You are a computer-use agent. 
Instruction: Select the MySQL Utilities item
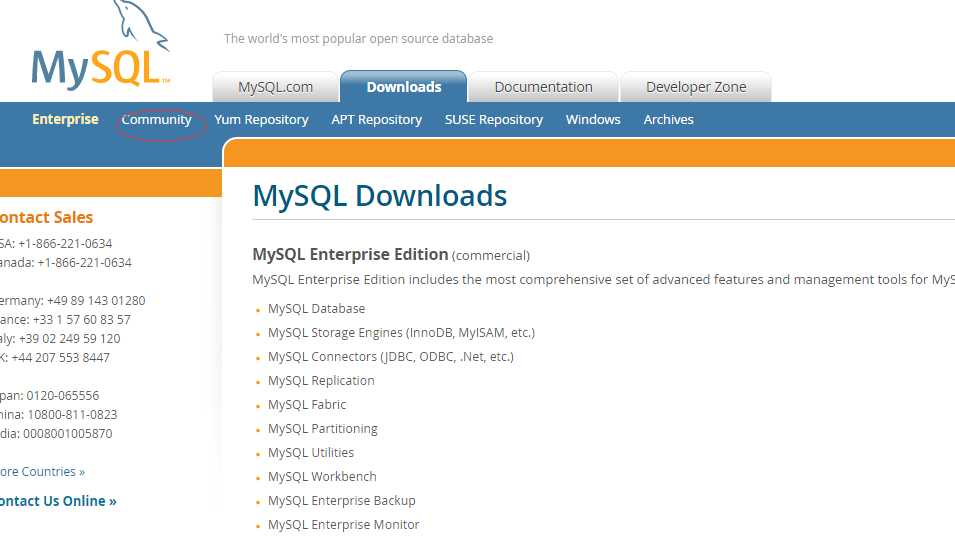click(311, 453)
